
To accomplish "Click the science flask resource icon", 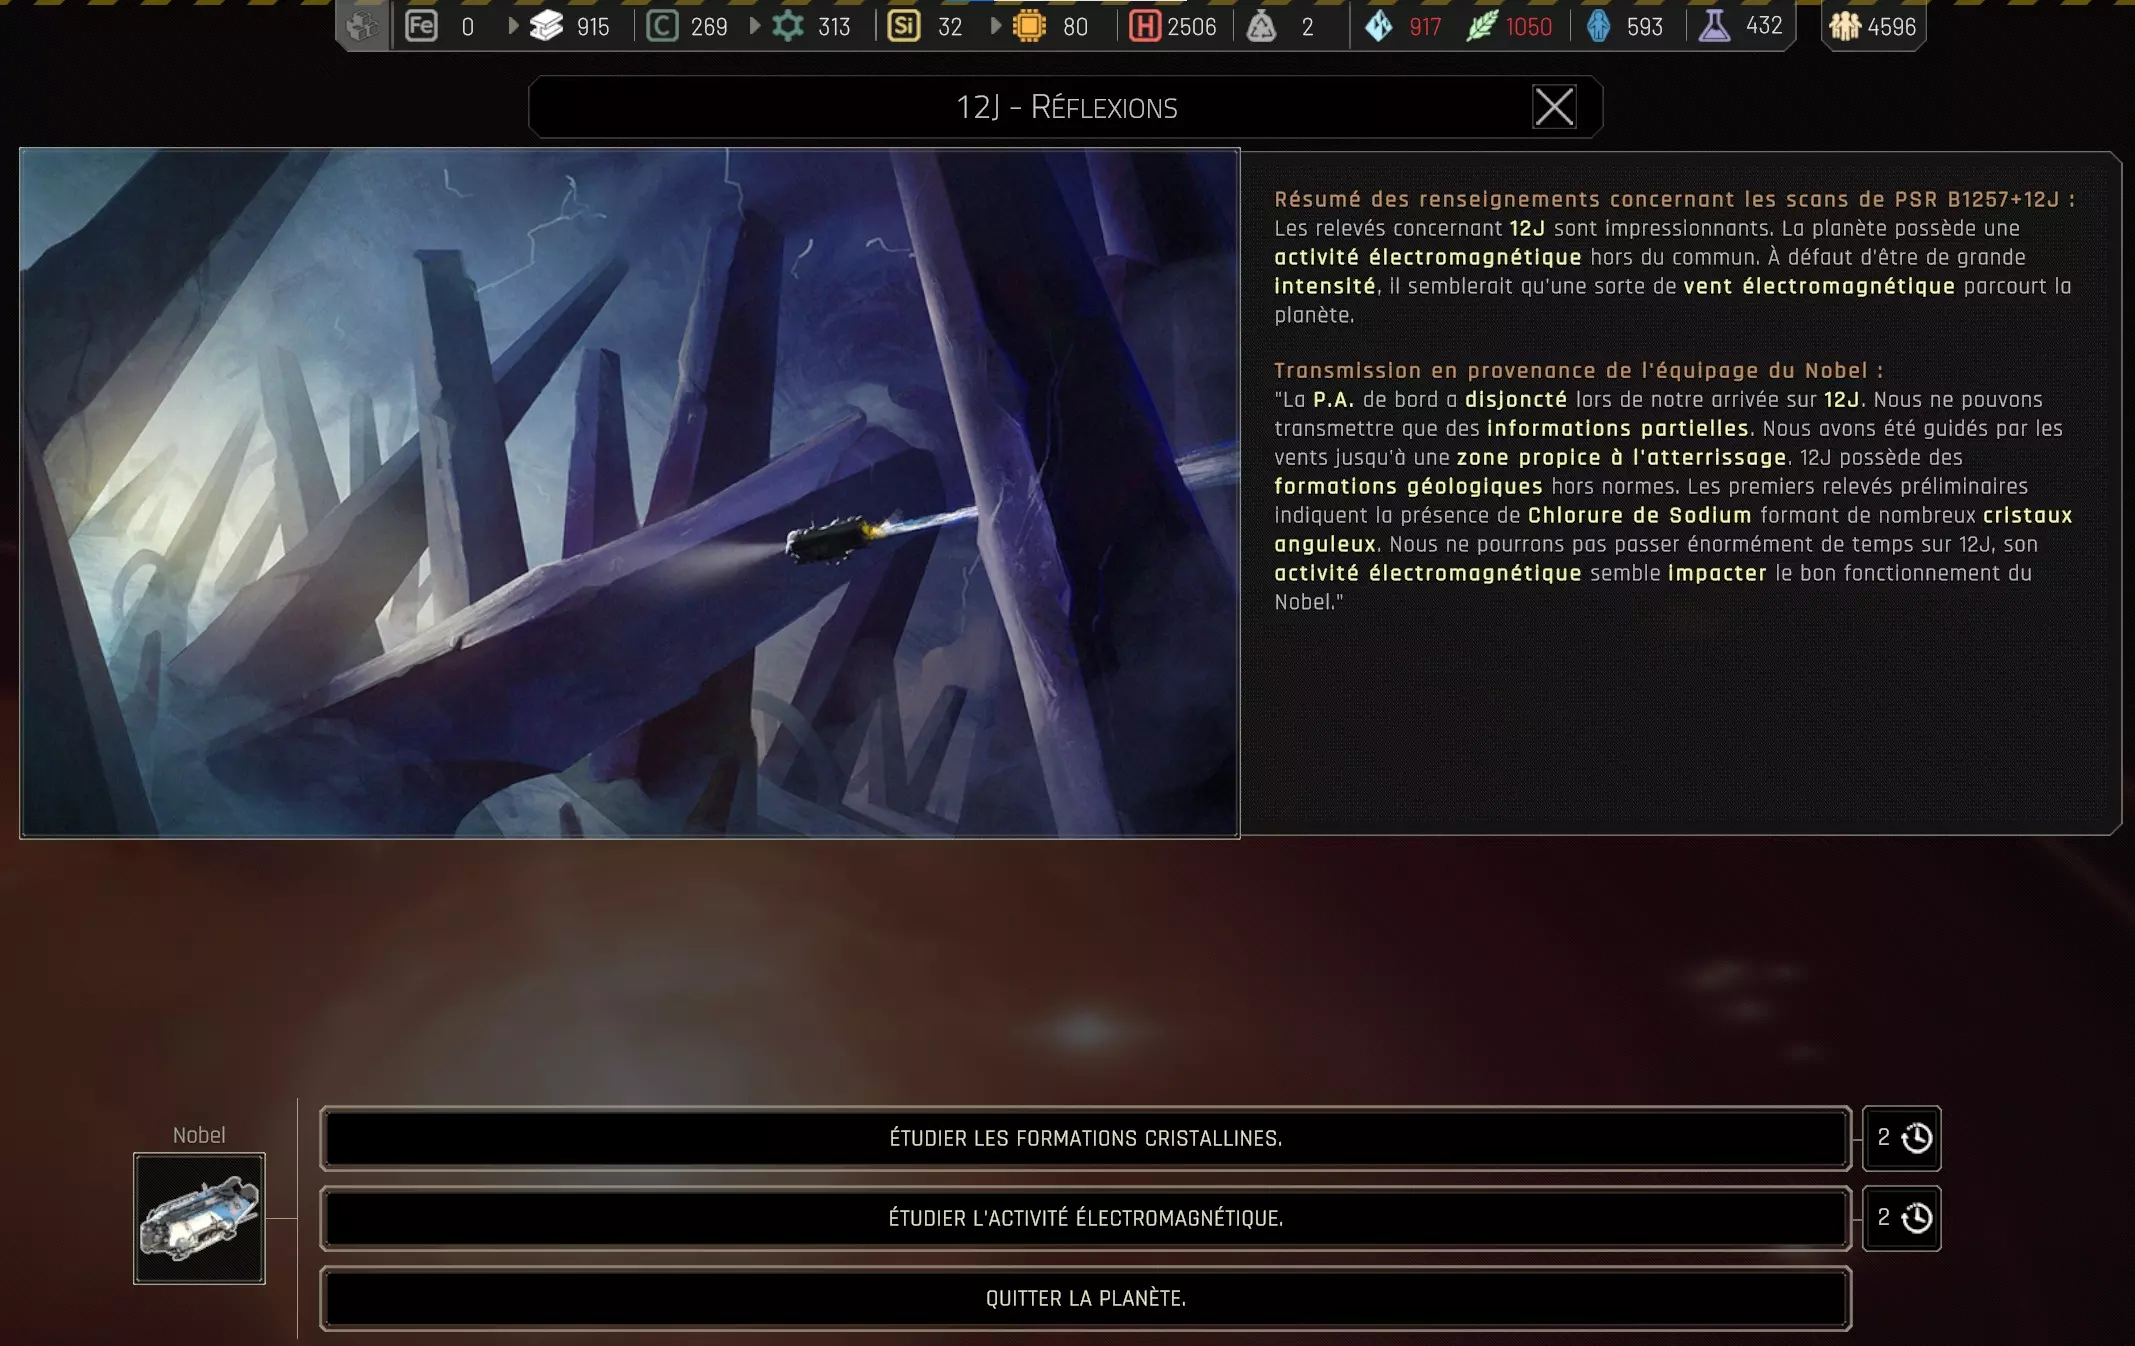I will point(1714,26).
